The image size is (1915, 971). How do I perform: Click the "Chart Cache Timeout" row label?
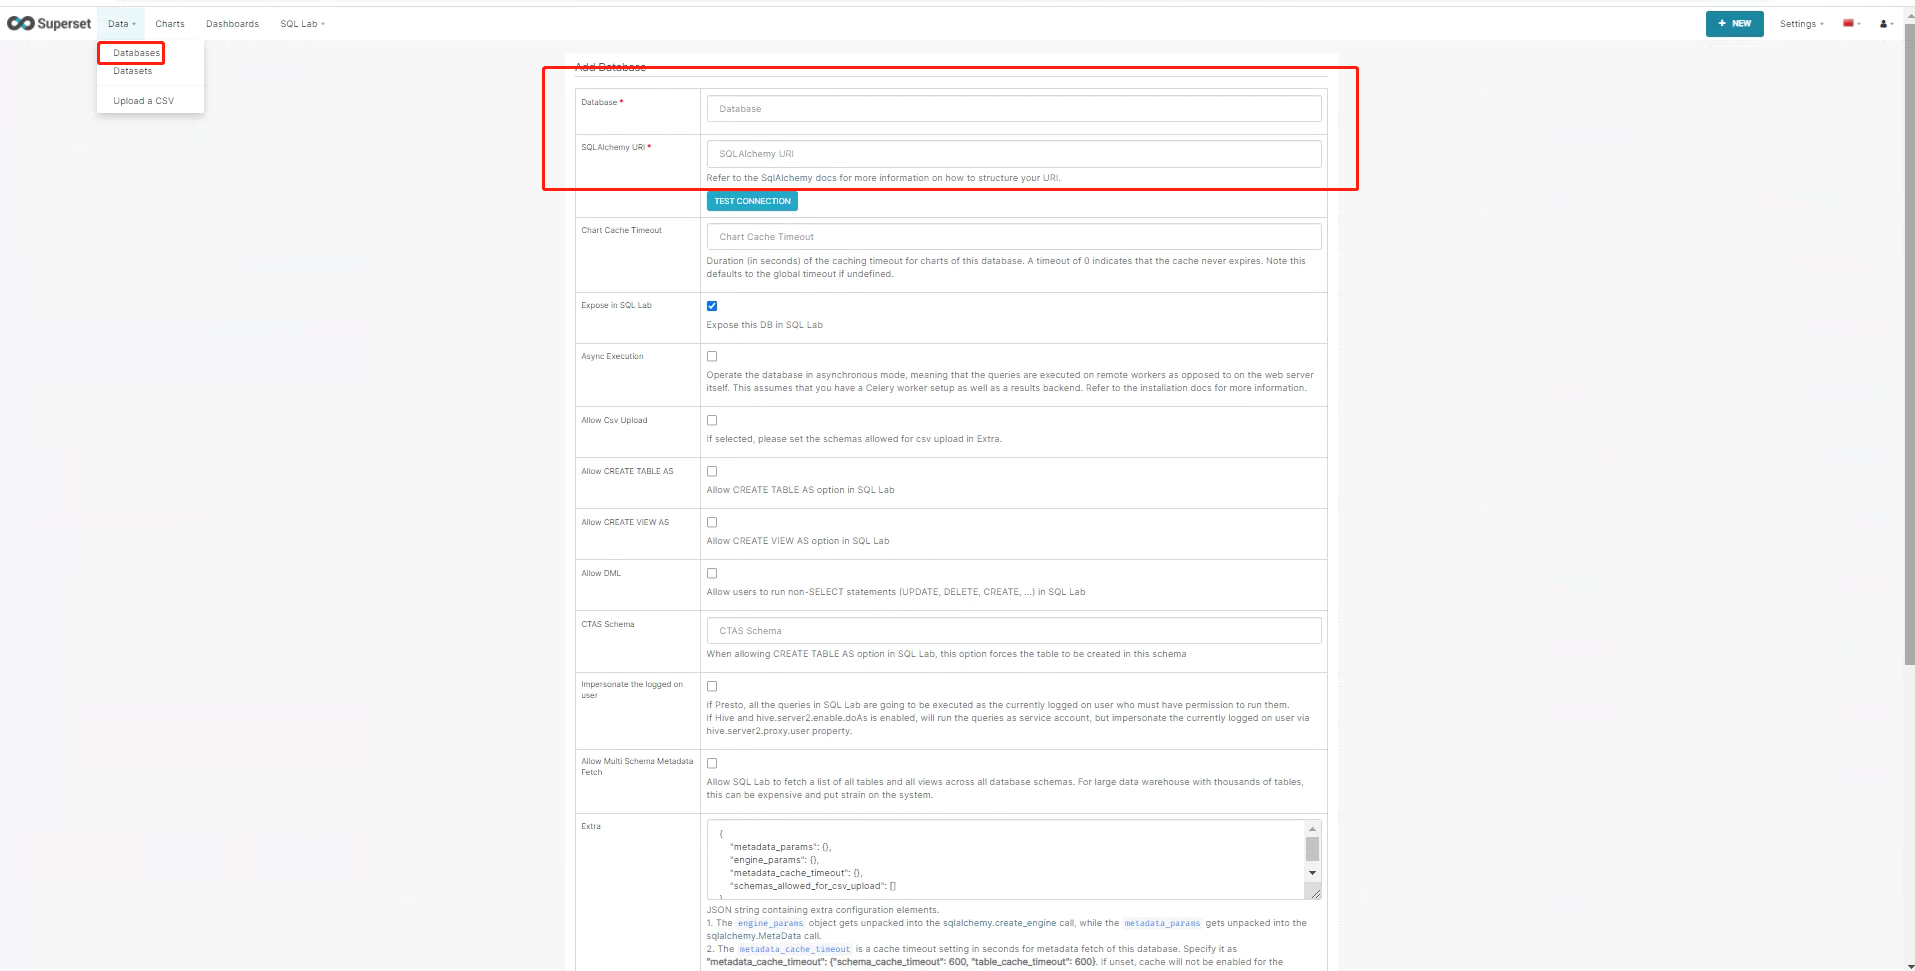click(x=621, y=231)
